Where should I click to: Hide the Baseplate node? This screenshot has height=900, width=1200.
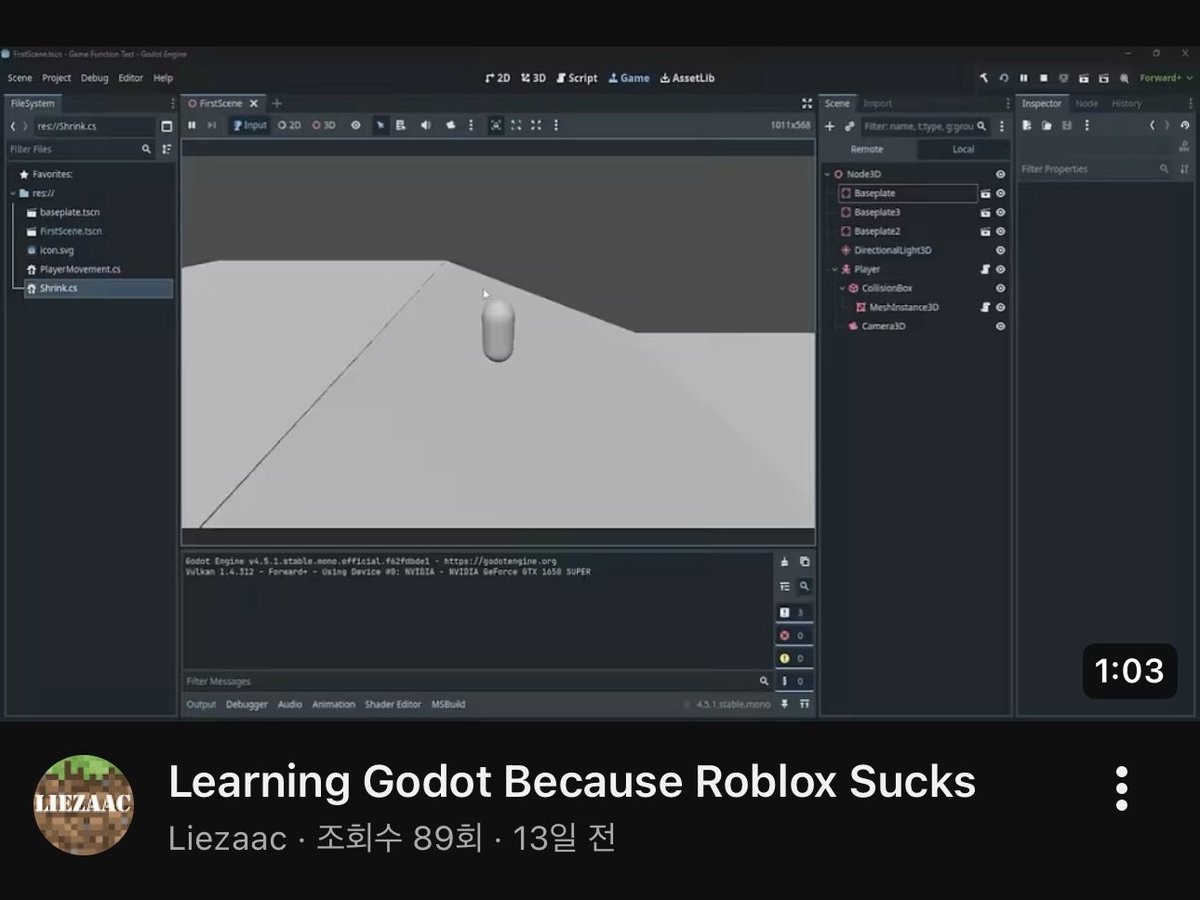click(x=1000, y=193)
